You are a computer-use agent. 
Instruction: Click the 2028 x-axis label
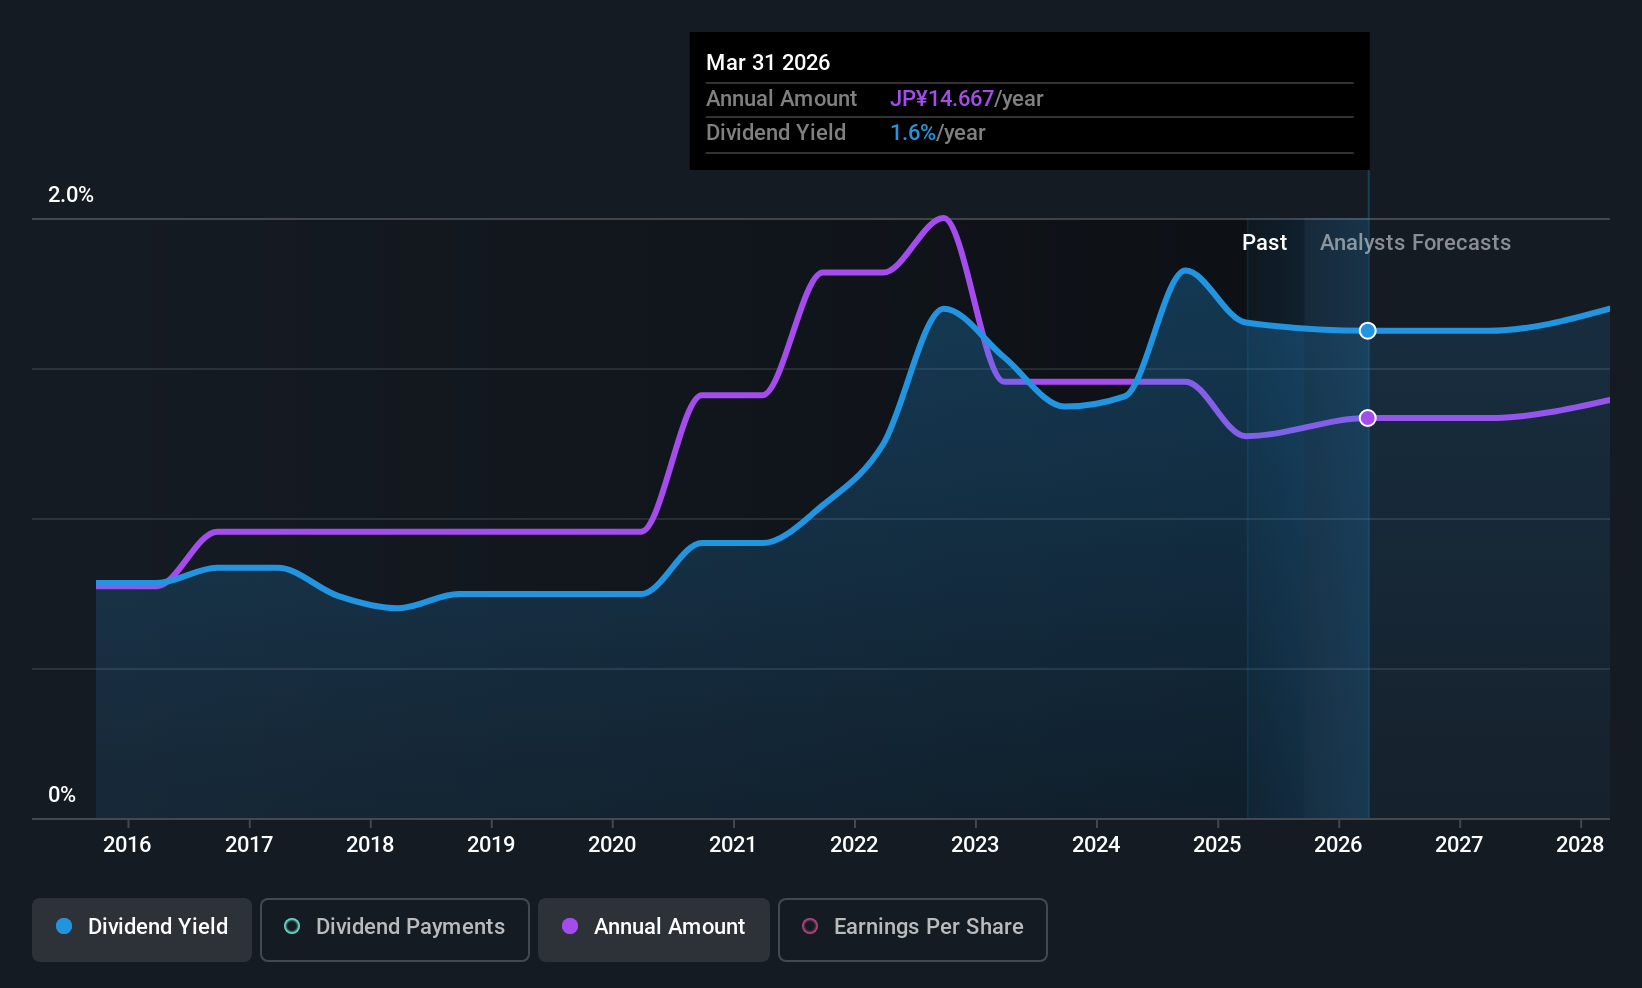(1580, 845)
